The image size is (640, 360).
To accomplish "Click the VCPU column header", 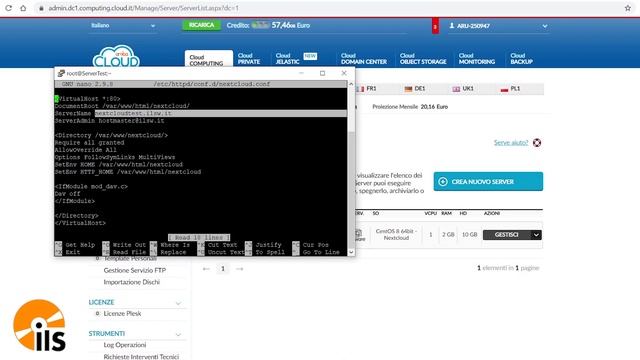I will pyautogui.click(x=431, y=213).
